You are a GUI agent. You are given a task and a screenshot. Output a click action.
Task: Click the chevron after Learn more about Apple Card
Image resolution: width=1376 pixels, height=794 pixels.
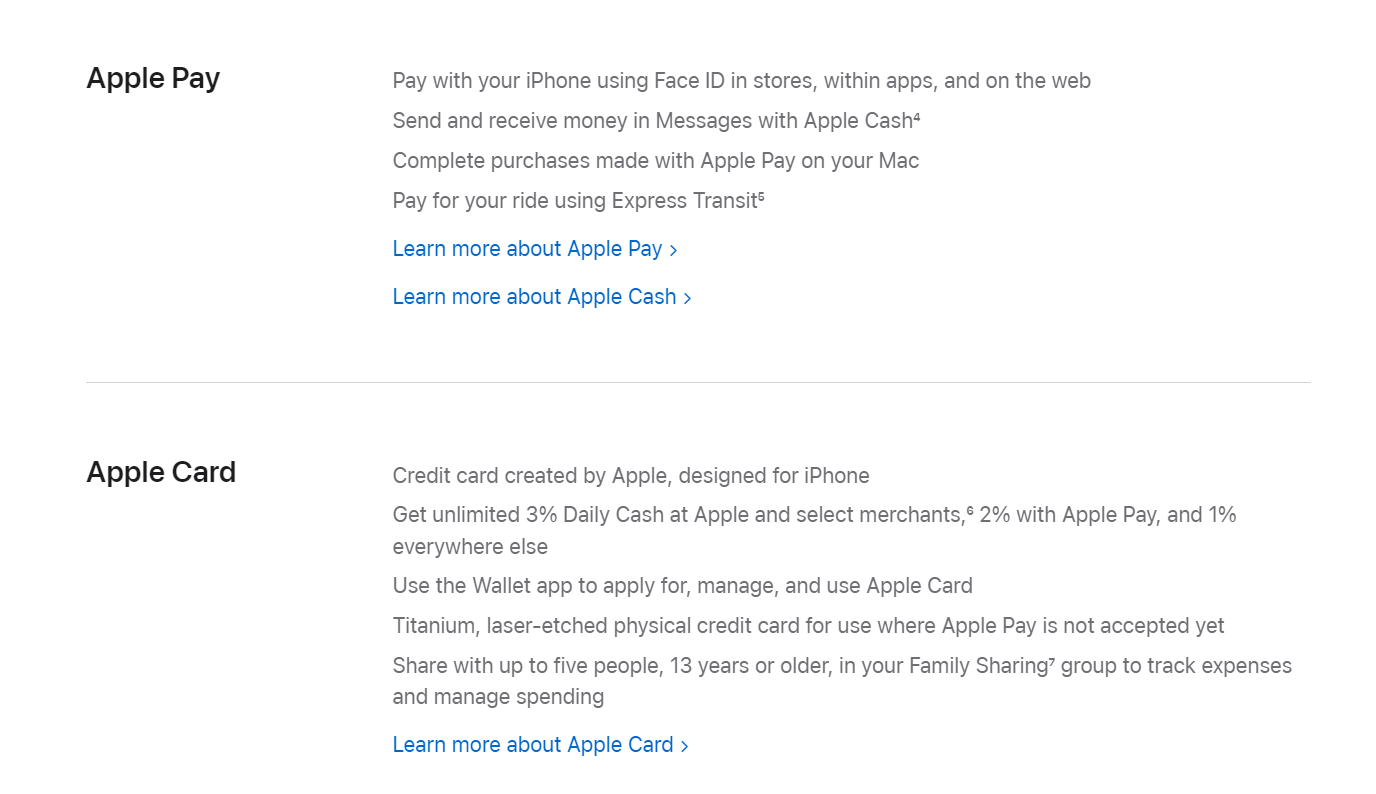tap(684, 746)
